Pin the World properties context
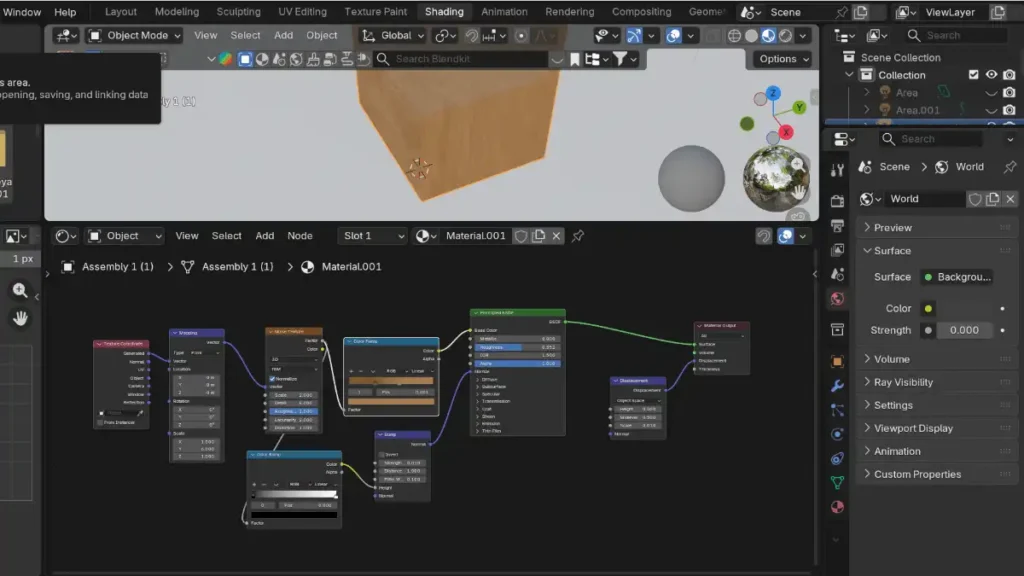Screen dimensions: 1024x576 coord(1010,167)
